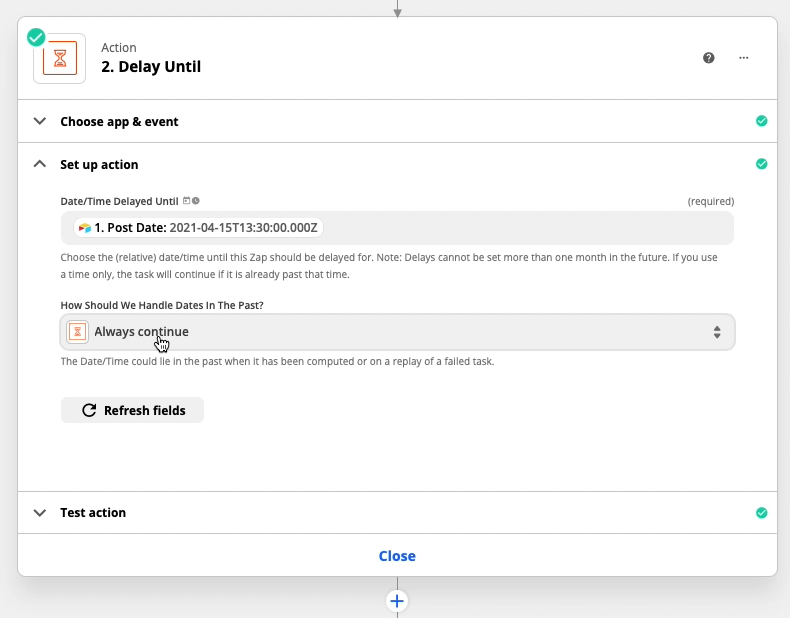
Task: Open the Always continue dropdown
Action: coord(398,332)
